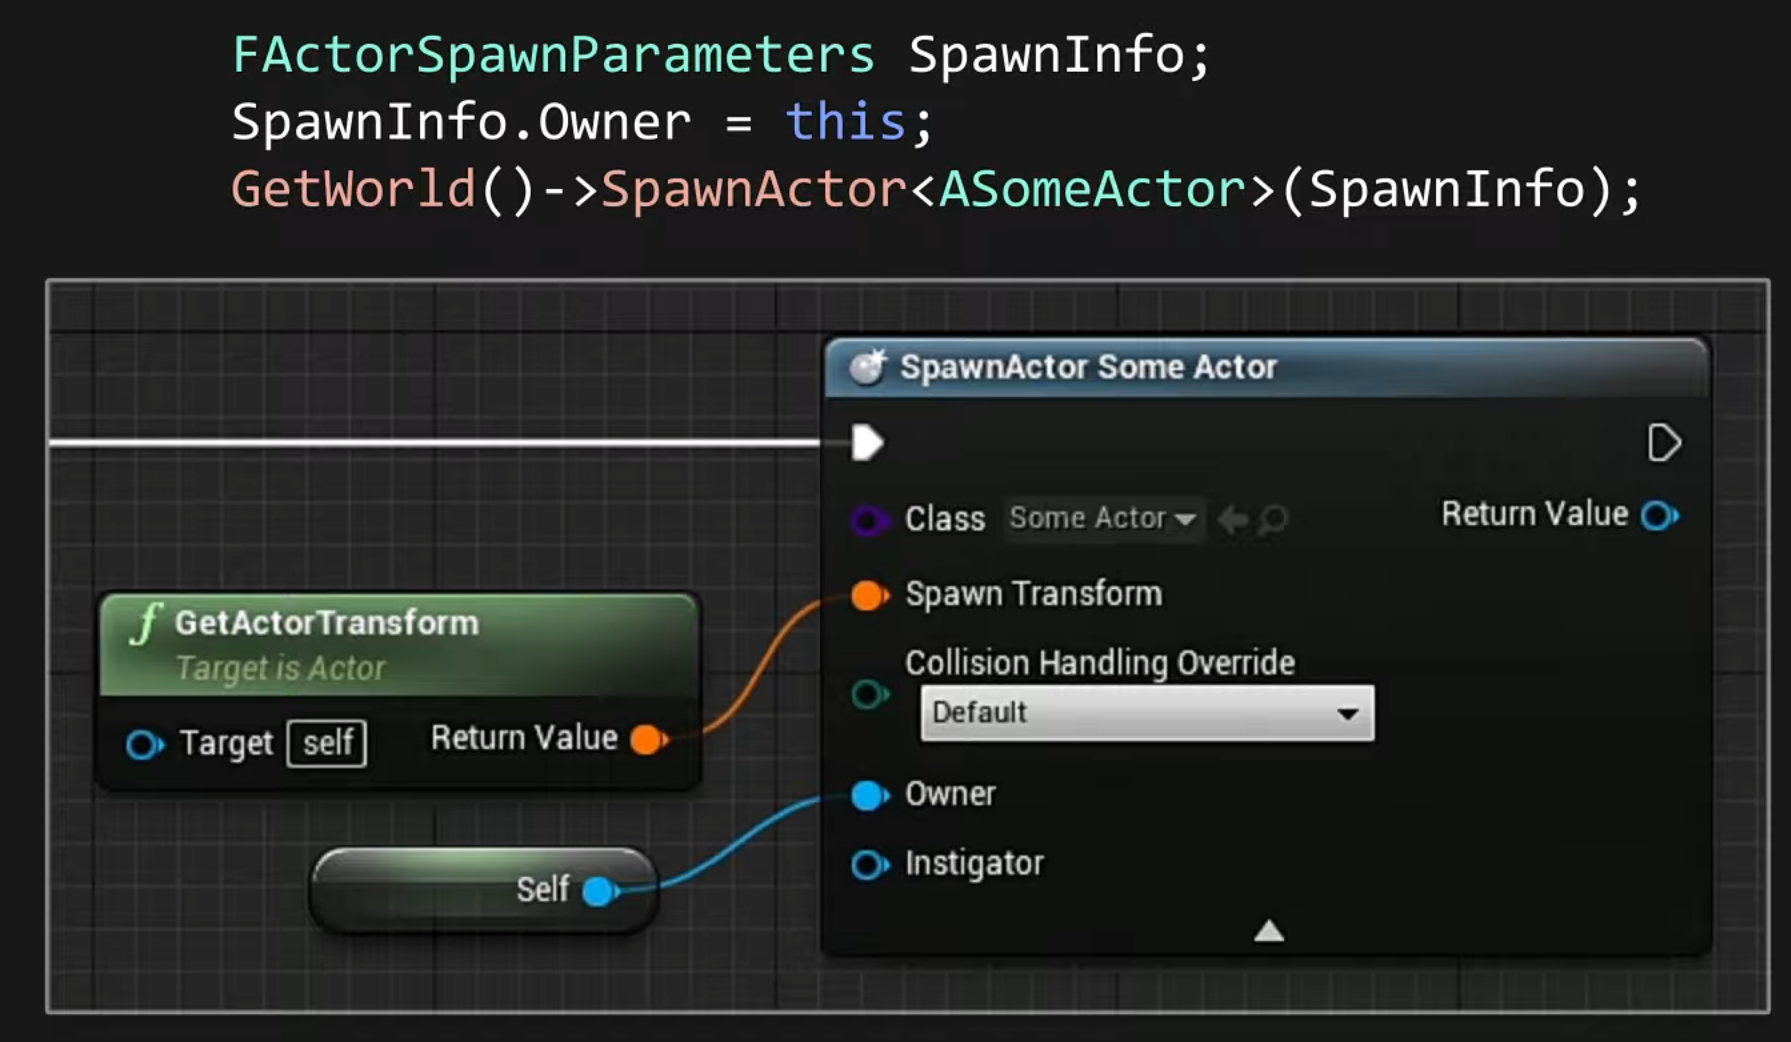Click the use selected asset arrow icon

click(x=1233, y=519)
